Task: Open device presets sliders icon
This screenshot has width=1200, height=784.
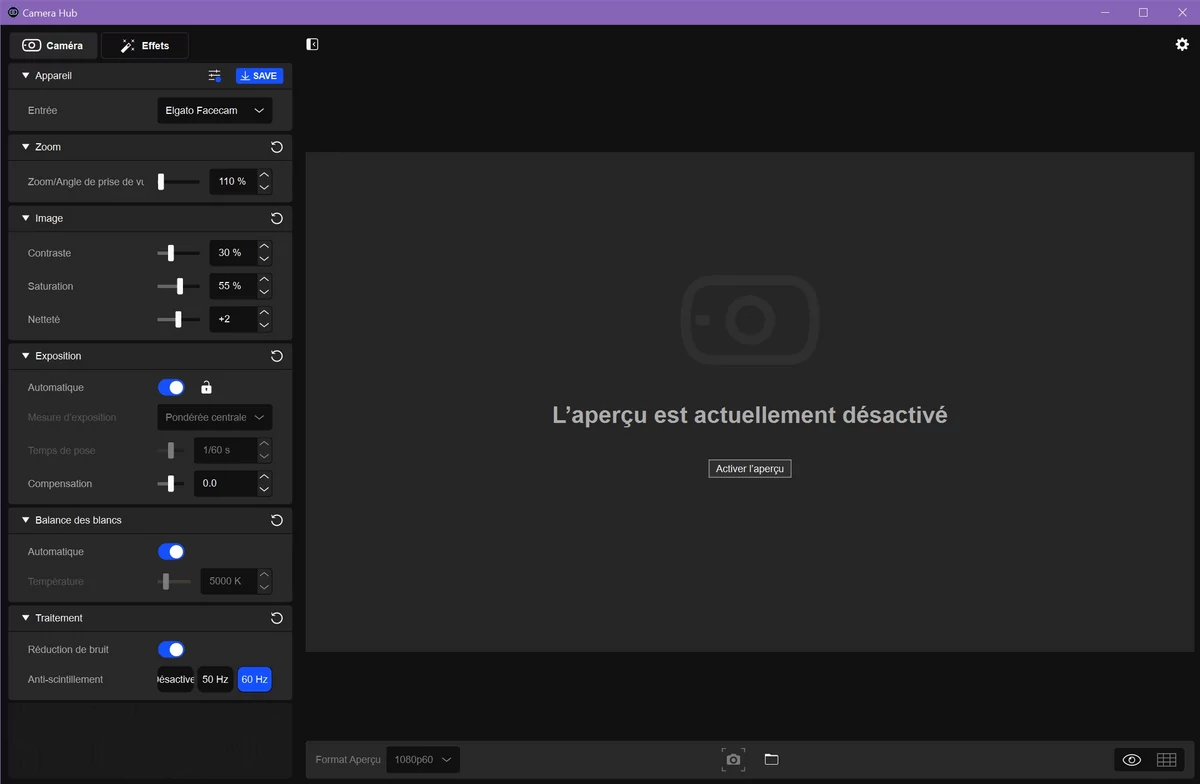Action: 215,76
